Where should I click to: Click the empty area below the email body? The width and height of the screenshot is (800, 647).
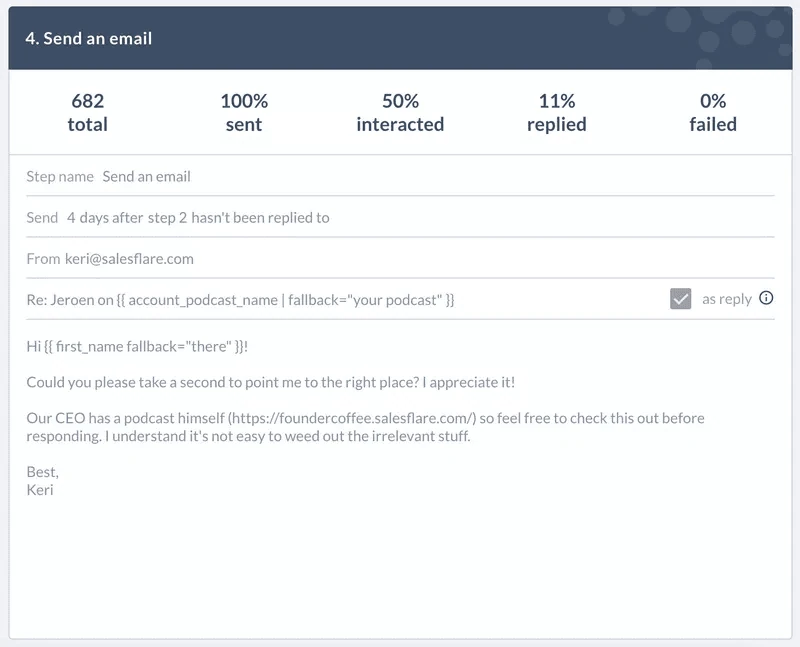pos(400,566)
